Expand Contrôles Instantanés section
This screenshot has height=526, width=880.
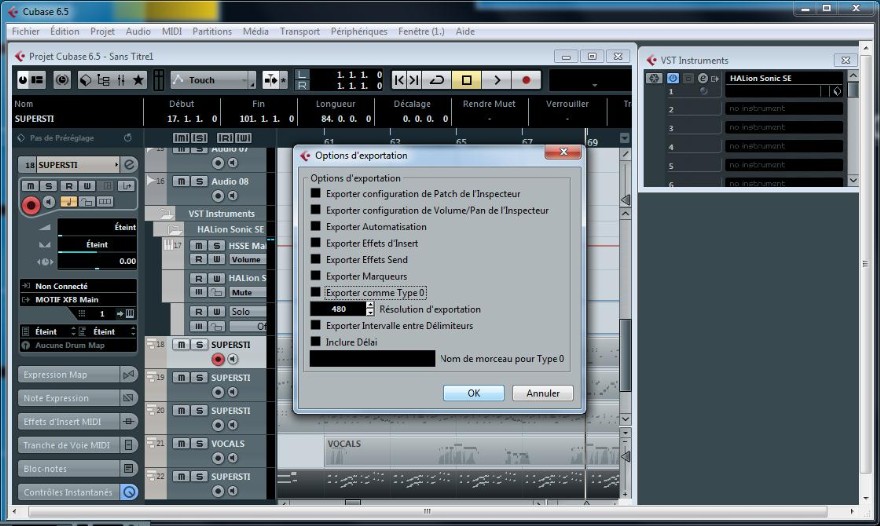tap(77, 492)
